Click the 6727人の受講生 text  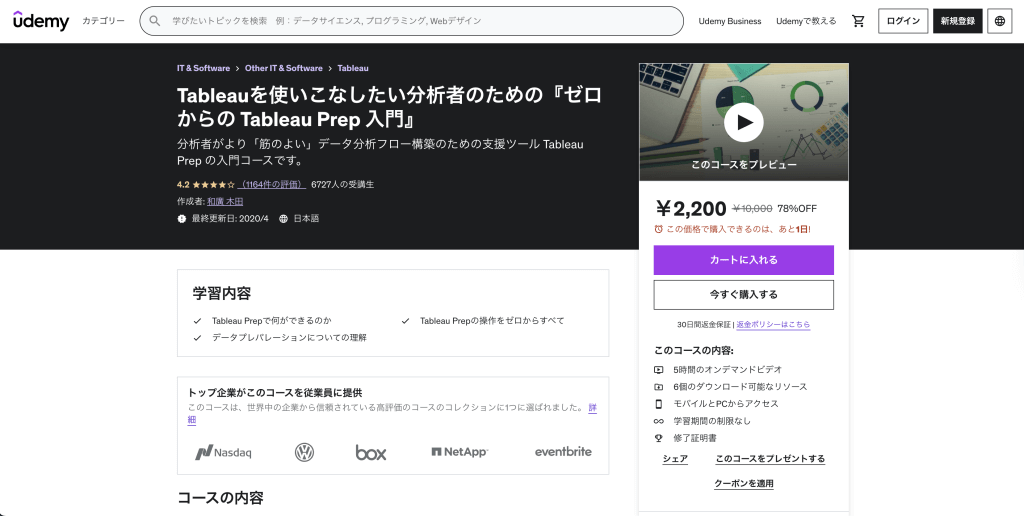tap(342, 185)
